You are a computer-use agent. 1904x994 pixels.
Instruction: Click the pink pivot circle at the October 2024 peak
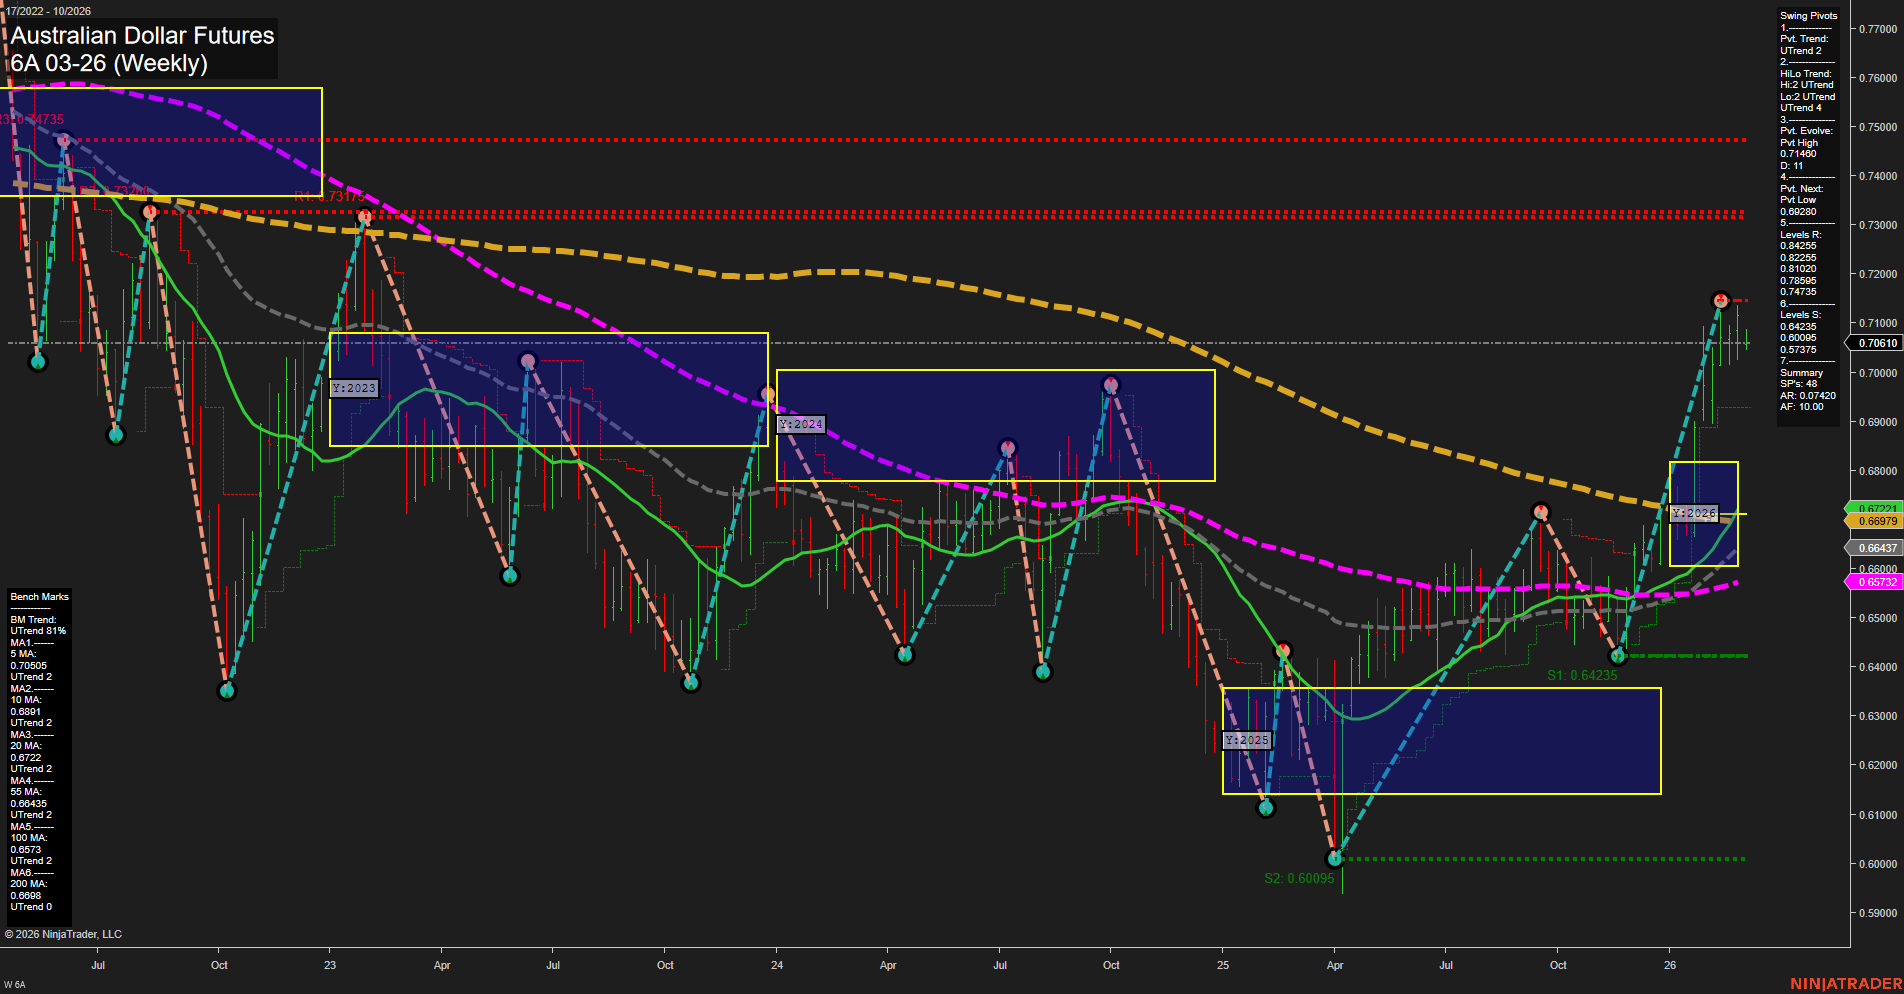click(1111, 383)
